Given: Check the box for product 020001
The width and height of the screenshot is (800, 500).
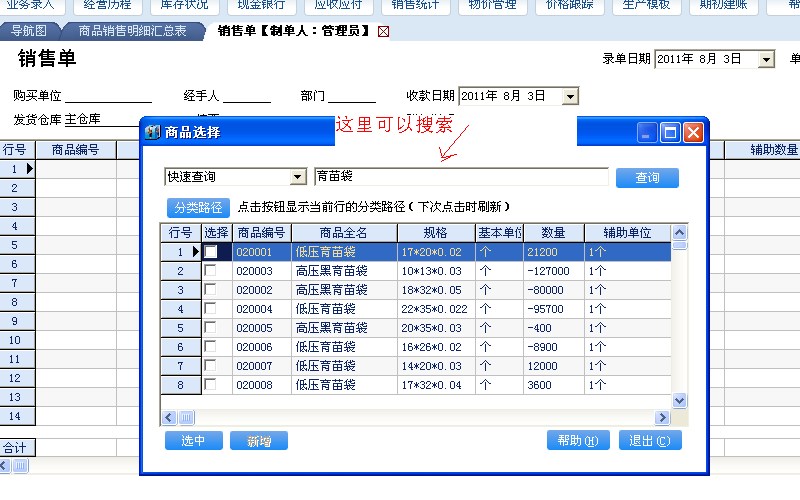Looking at the screenshot, I should tap(211, 252).
